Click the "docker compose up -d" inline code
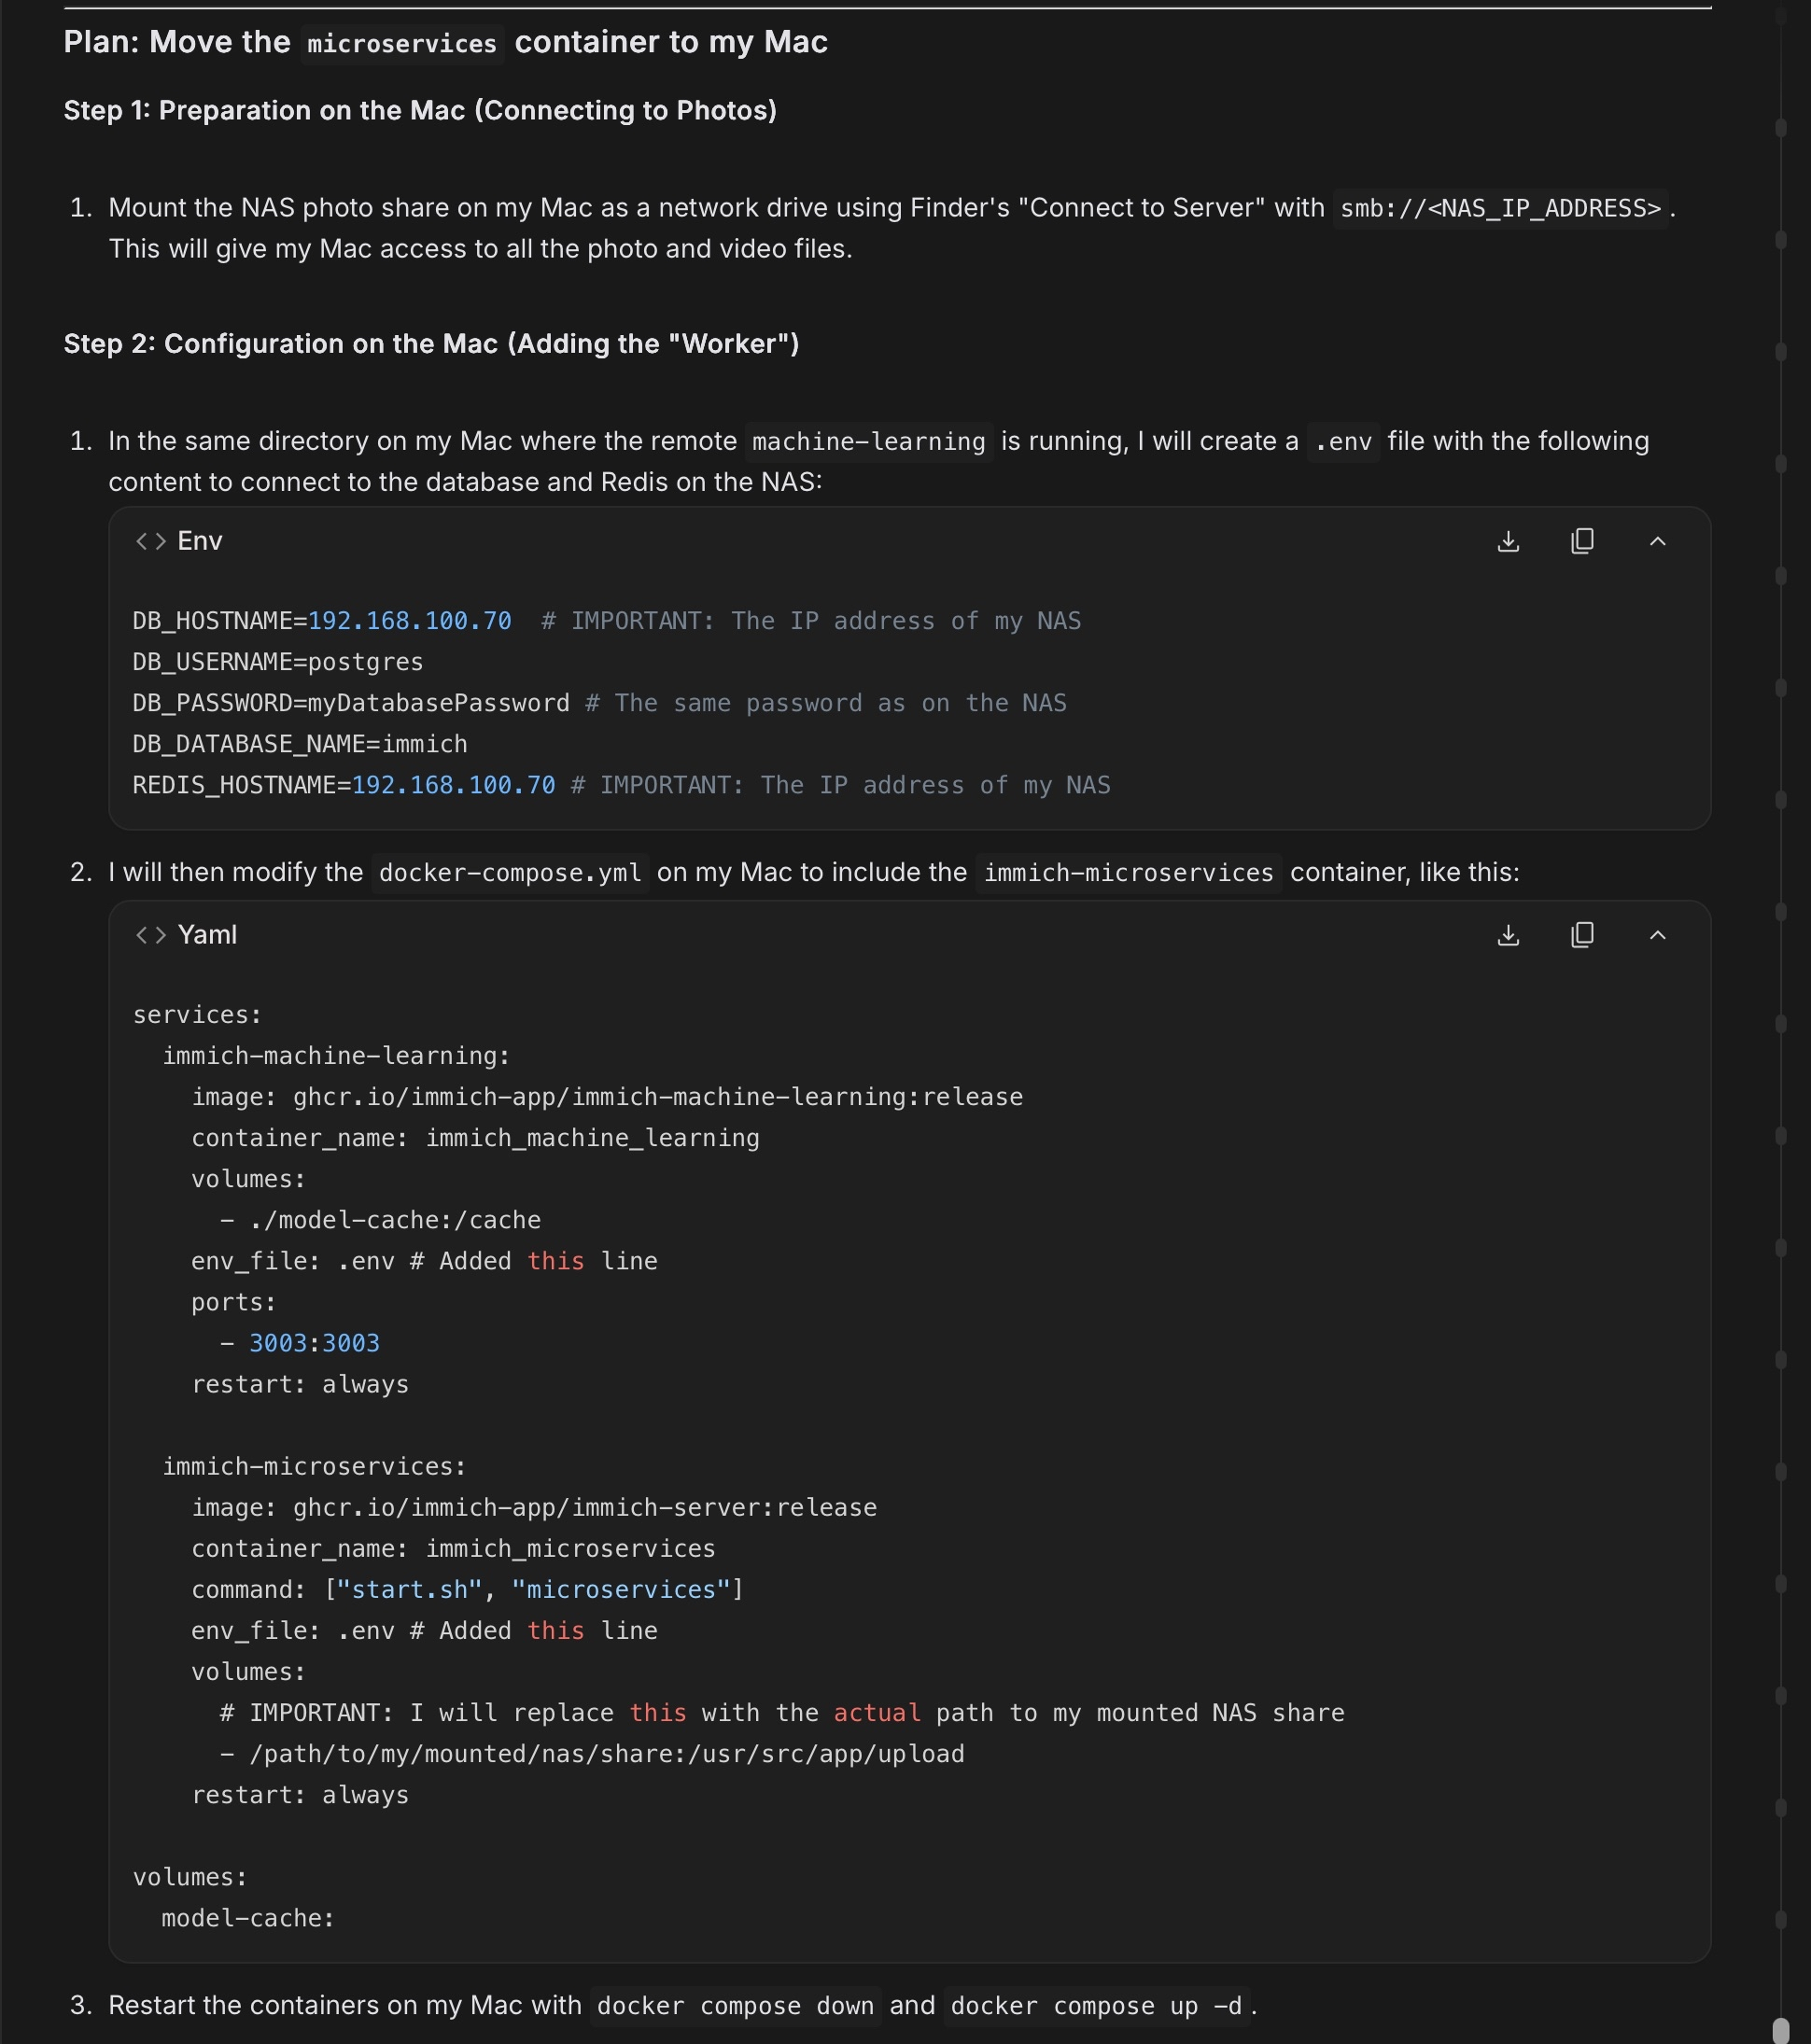Image resolution: width=1811 pixels, height=2044 pixels. click(1096, 2006)
